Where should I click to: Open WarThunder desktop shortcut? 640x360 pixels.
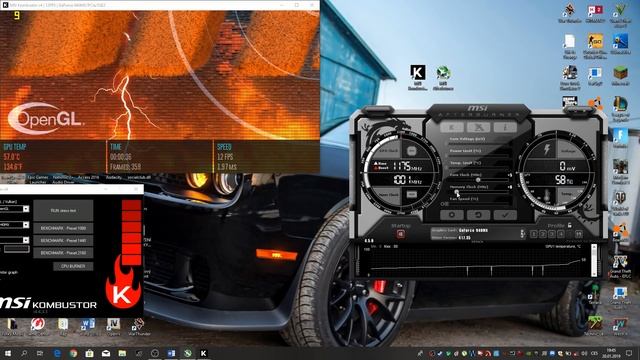coord(139,327)
